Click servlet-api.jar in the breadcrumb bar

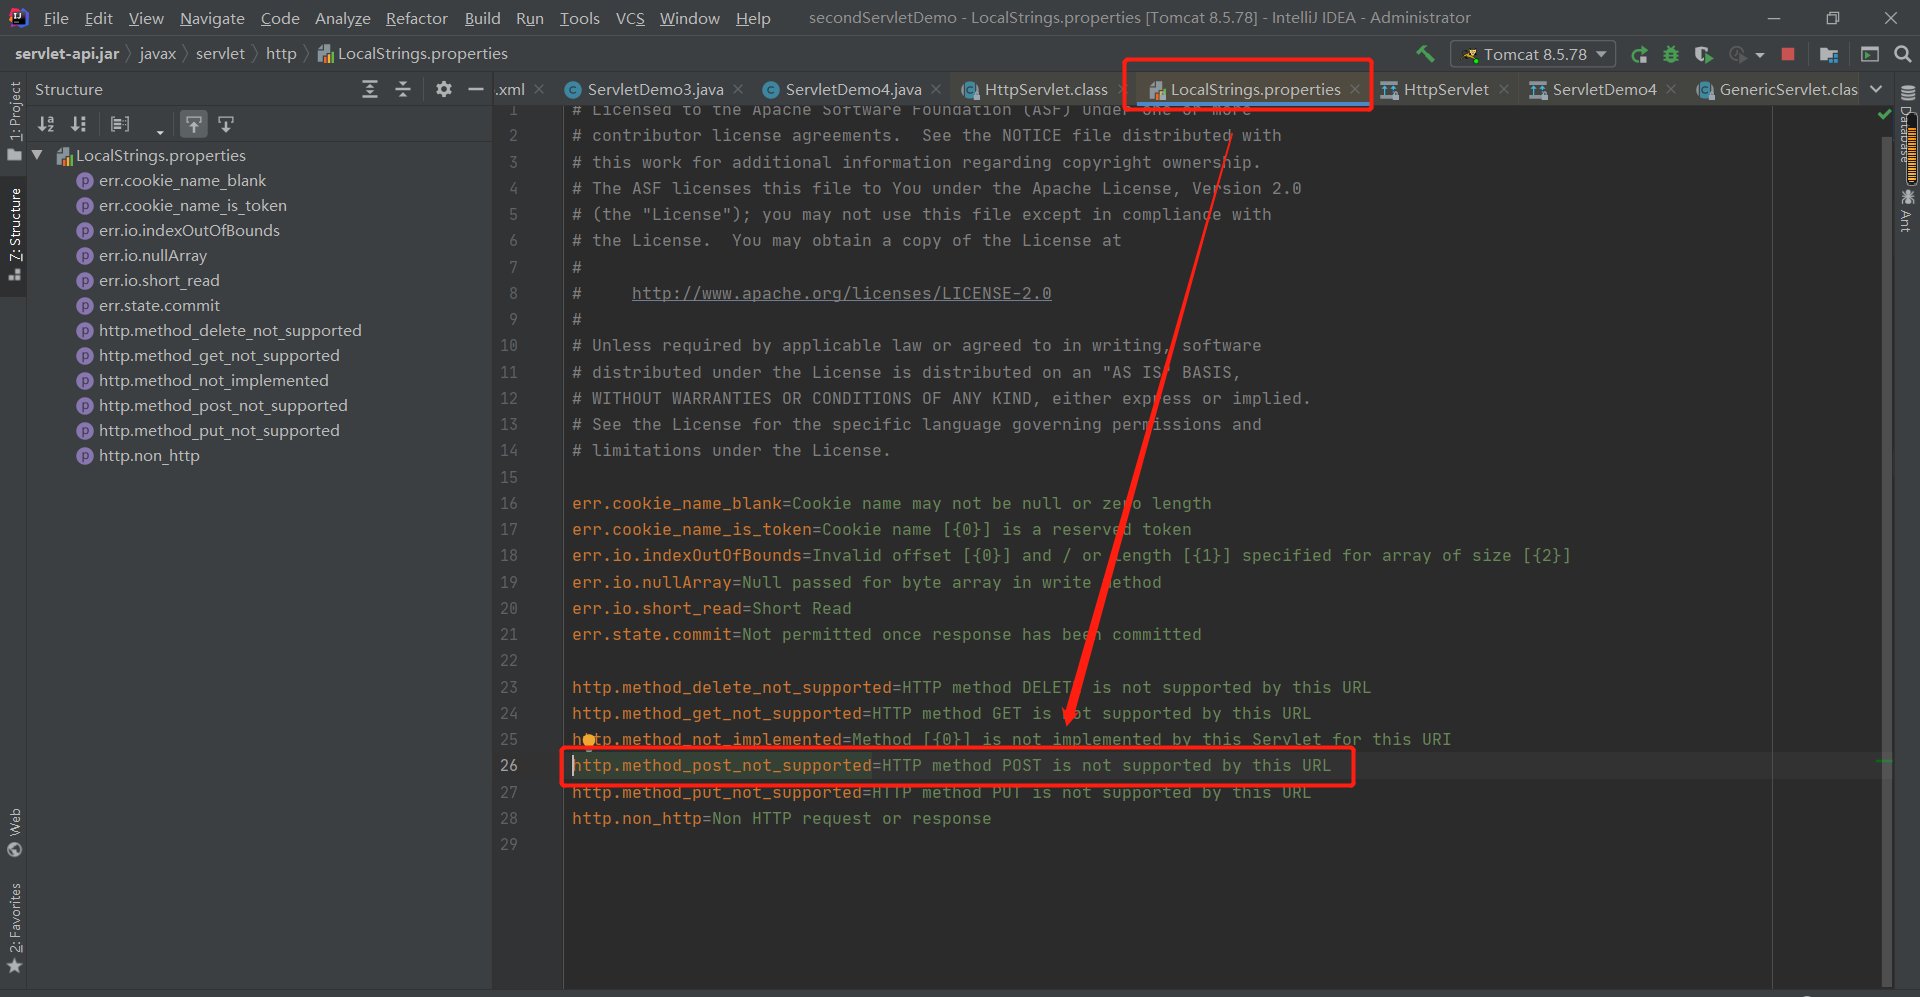67,53
